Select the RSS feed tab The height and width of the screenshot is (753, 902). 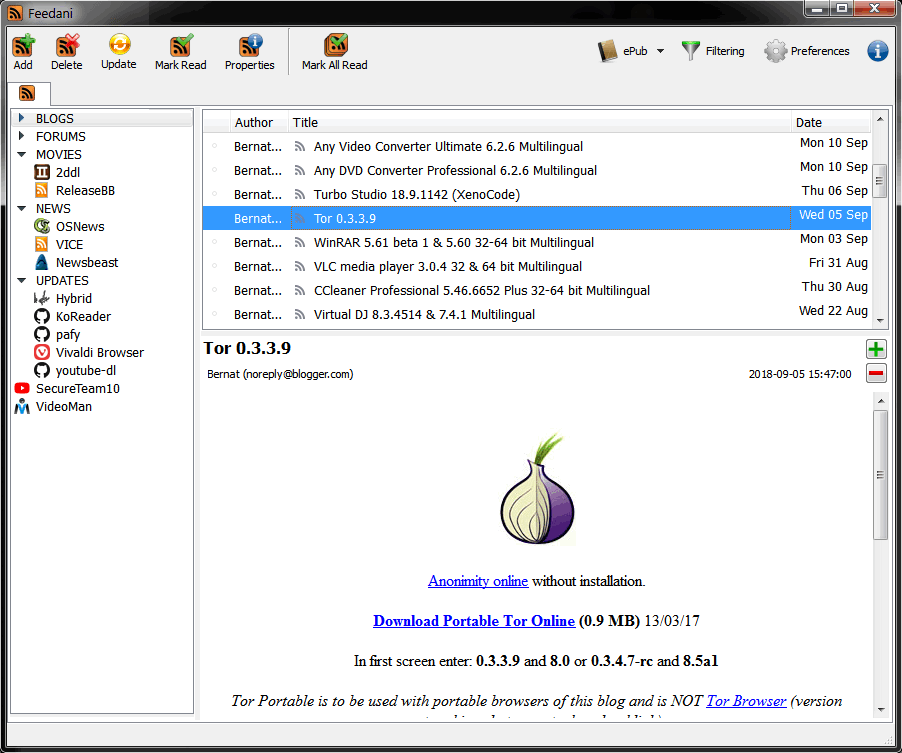(x=27, y=94)
